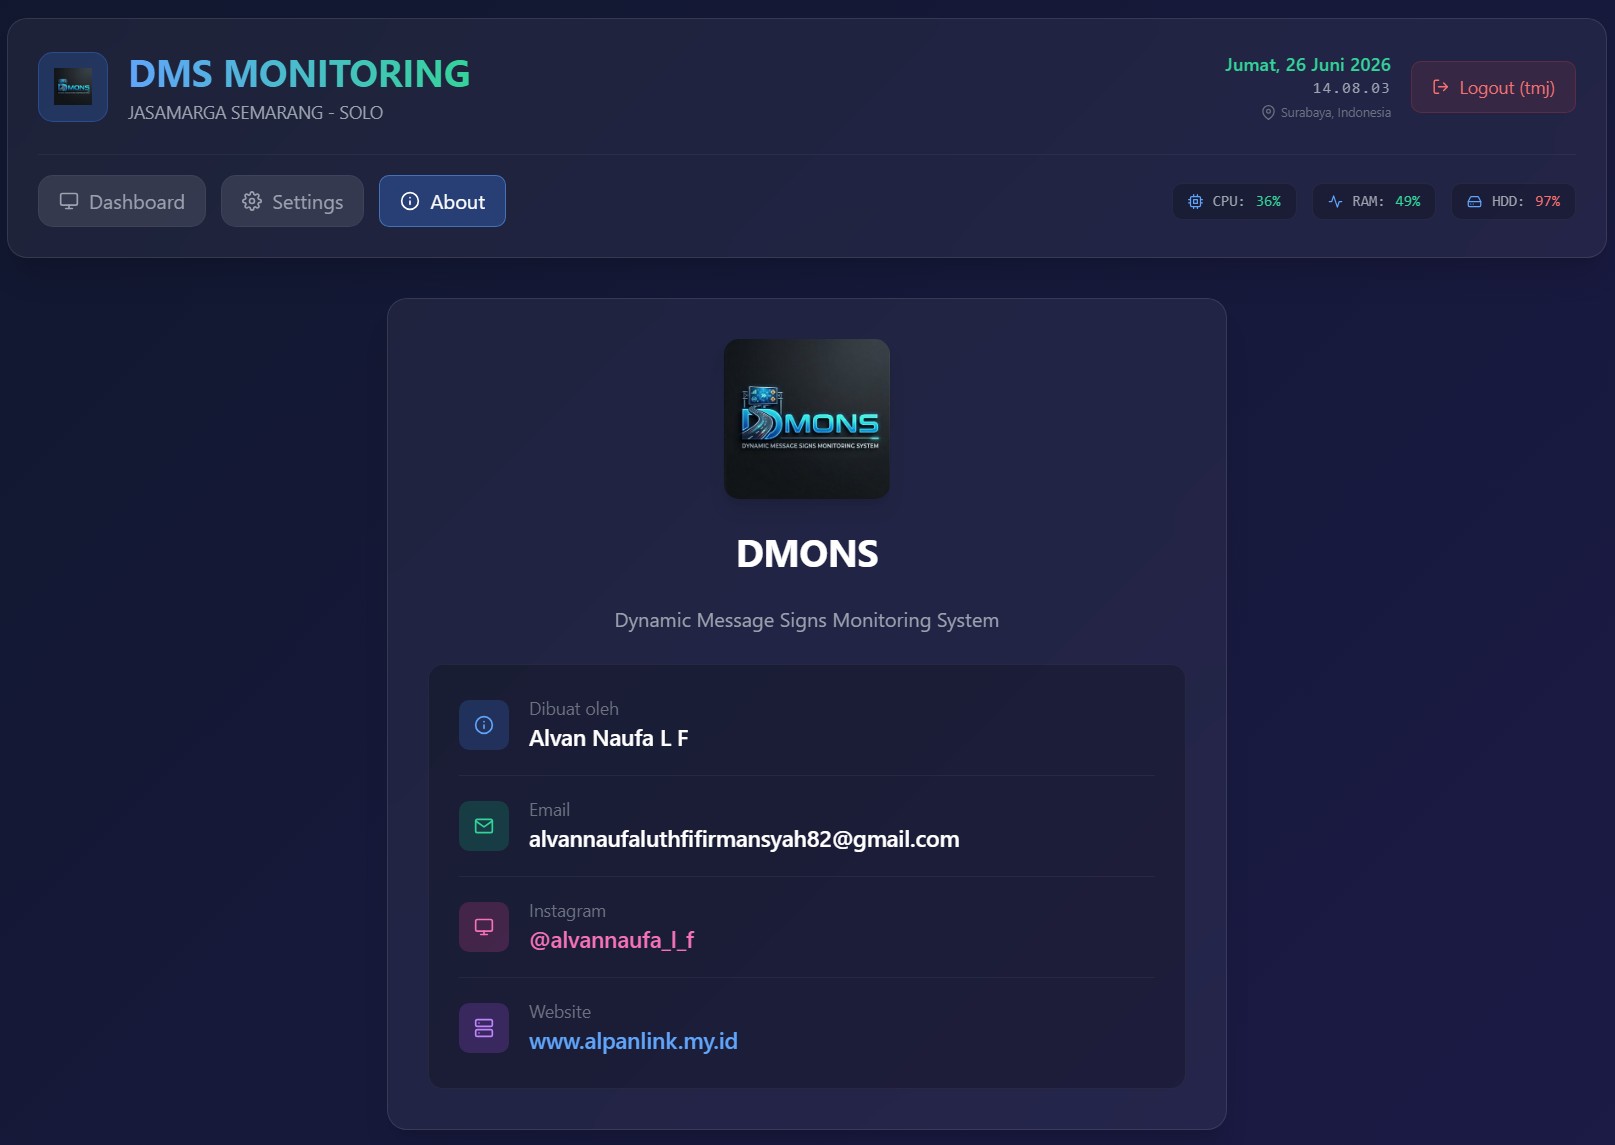1615x1145 pixels.
Task: Click the DMONS logo icon in header
Action: click(x=73, y=87)
